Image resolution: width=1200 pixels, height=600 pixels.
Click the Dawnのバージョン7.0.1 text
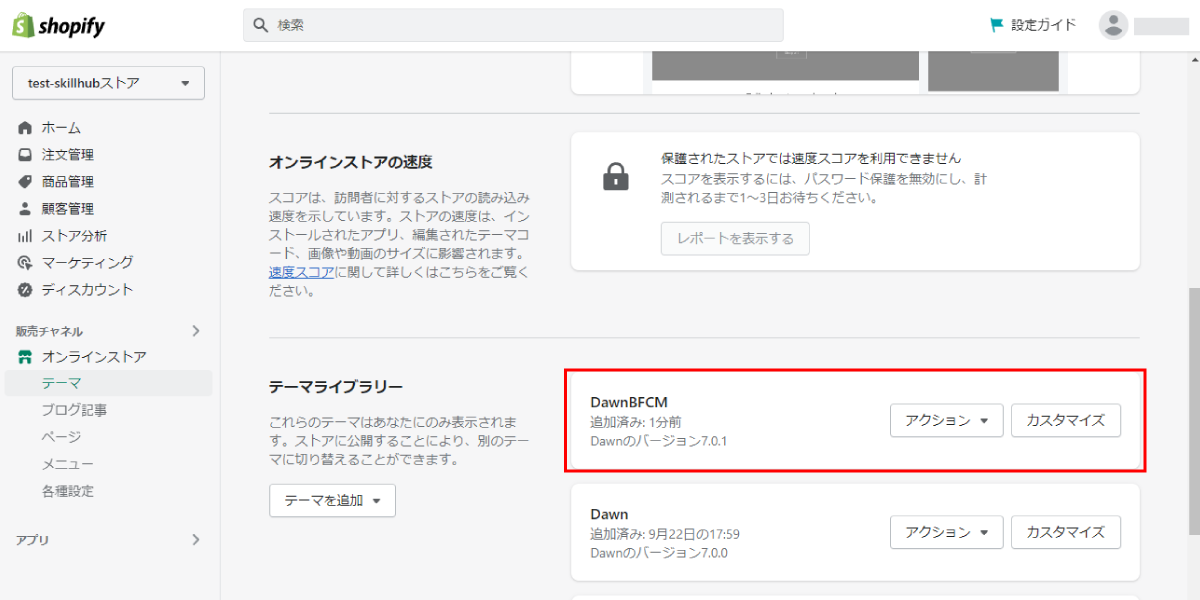pos(658,440)
